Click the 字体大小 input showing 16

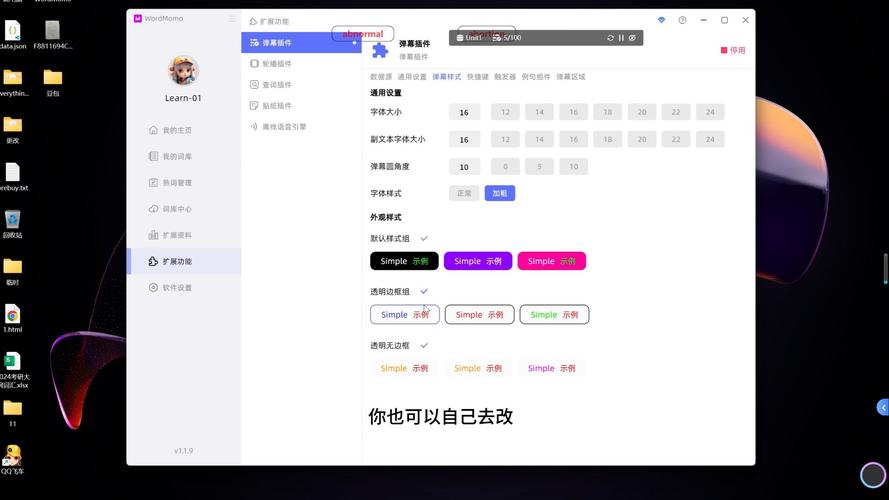pyautogui.click(x=464, y=113)
